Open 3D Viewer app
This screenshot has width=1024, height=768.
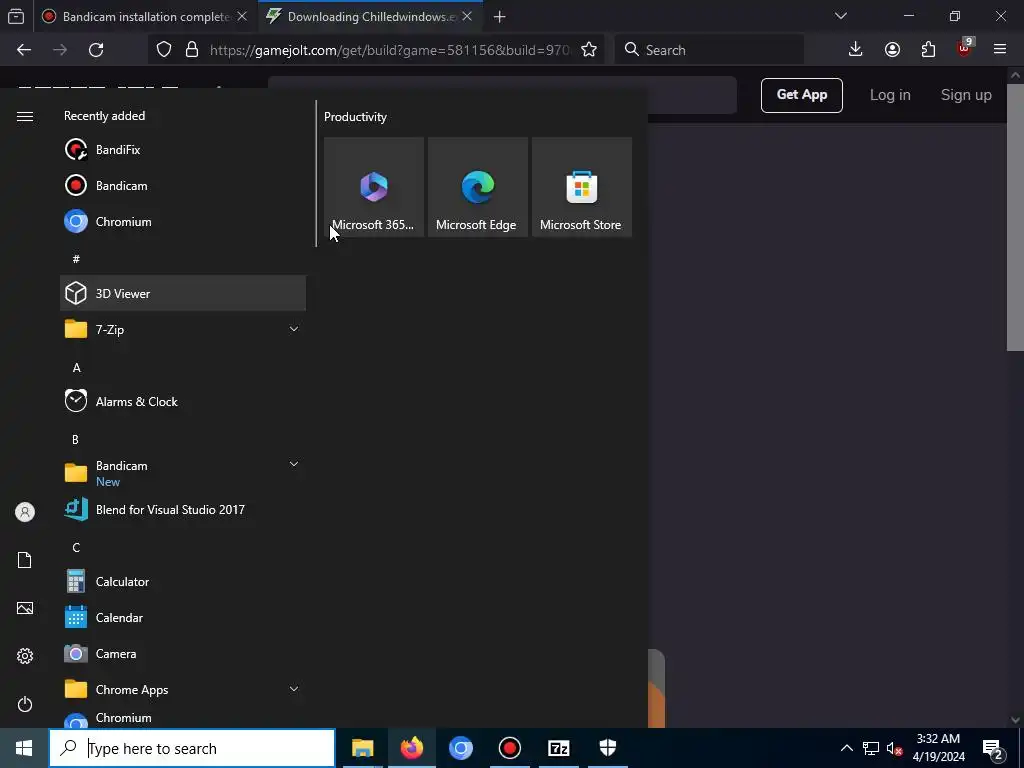click(x=183, y=293)
